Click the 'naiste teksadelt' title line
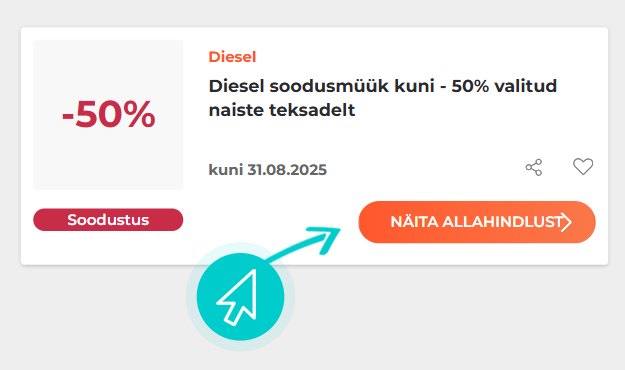The width and height of the screenshot is (625, 370). 282,110
